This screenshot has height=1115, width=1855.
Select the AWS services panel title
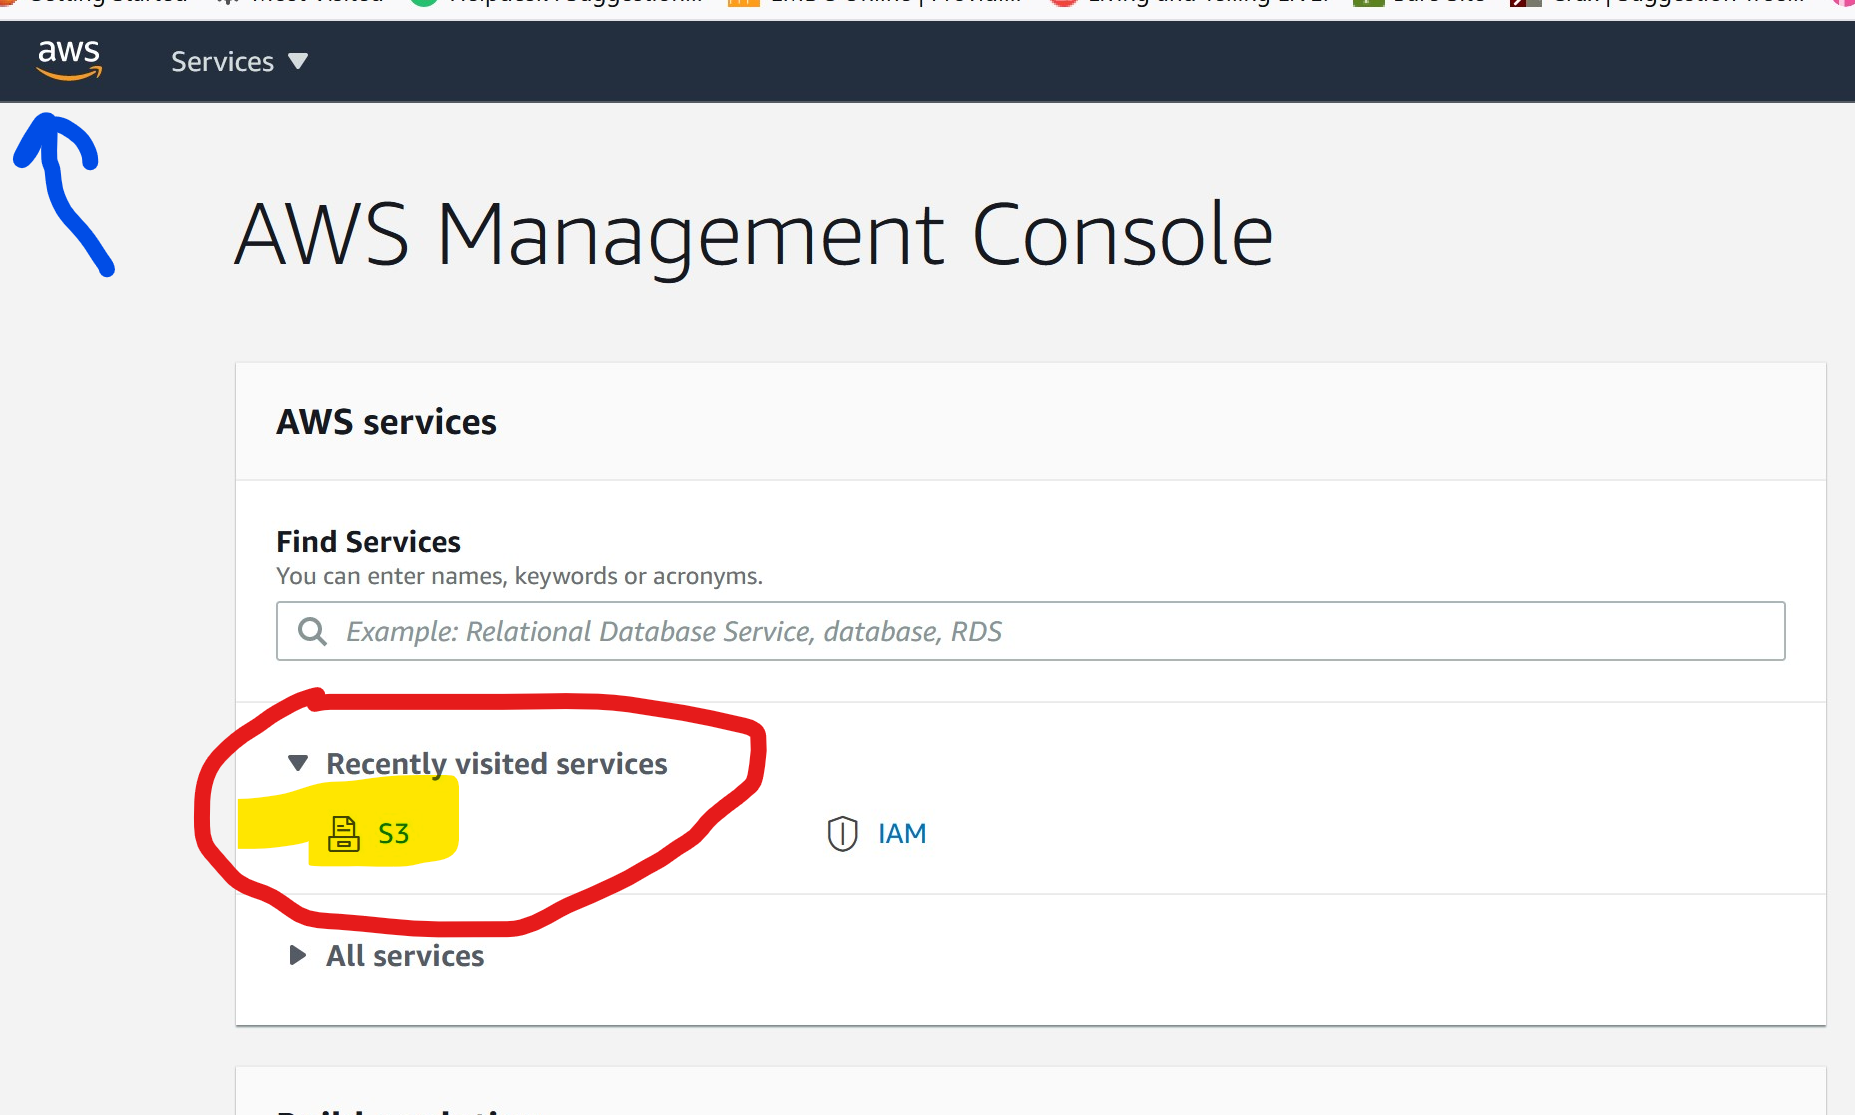click(x=386, y=422)
